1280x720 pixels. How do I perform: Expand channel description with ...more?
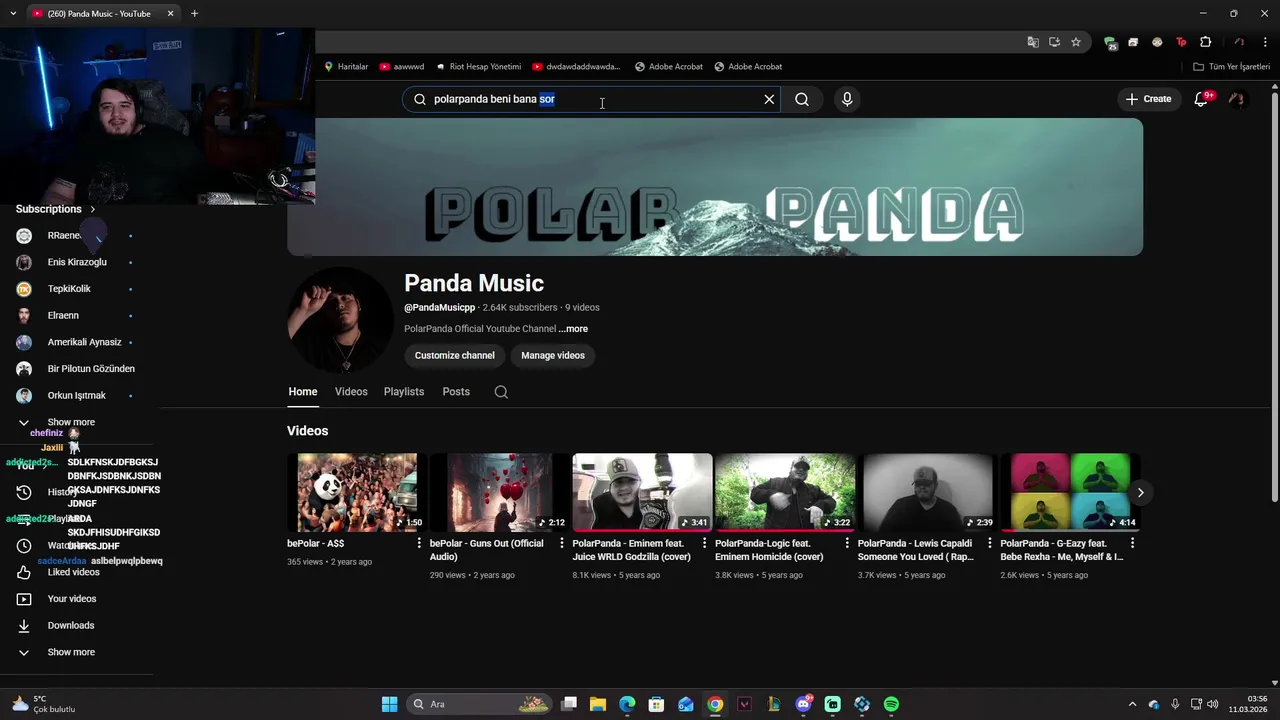(x=573, y=329)
